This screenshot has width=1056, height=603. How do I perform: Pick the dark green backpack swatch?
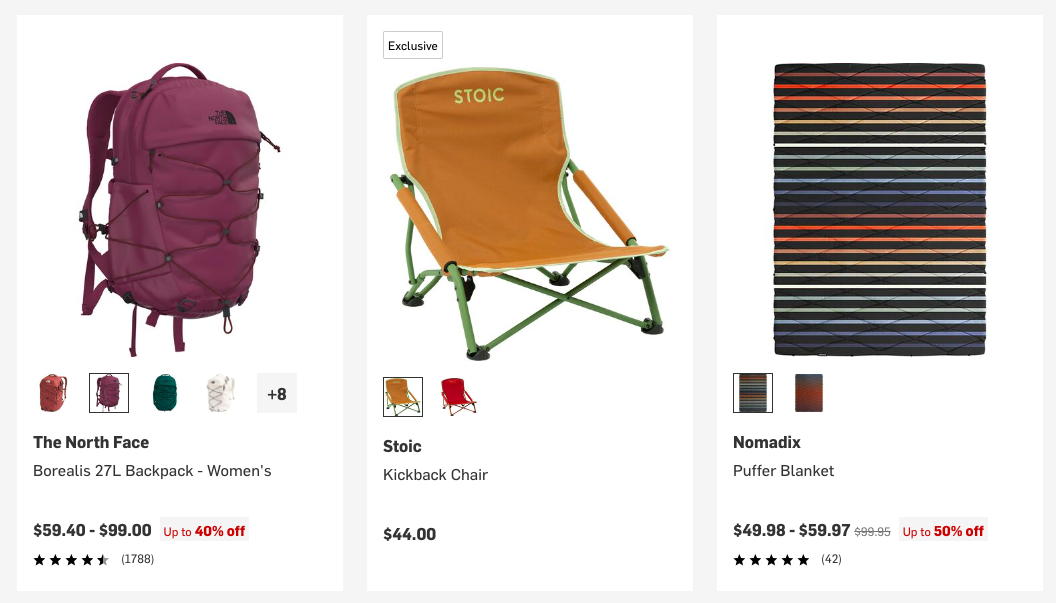pos(165,393)
